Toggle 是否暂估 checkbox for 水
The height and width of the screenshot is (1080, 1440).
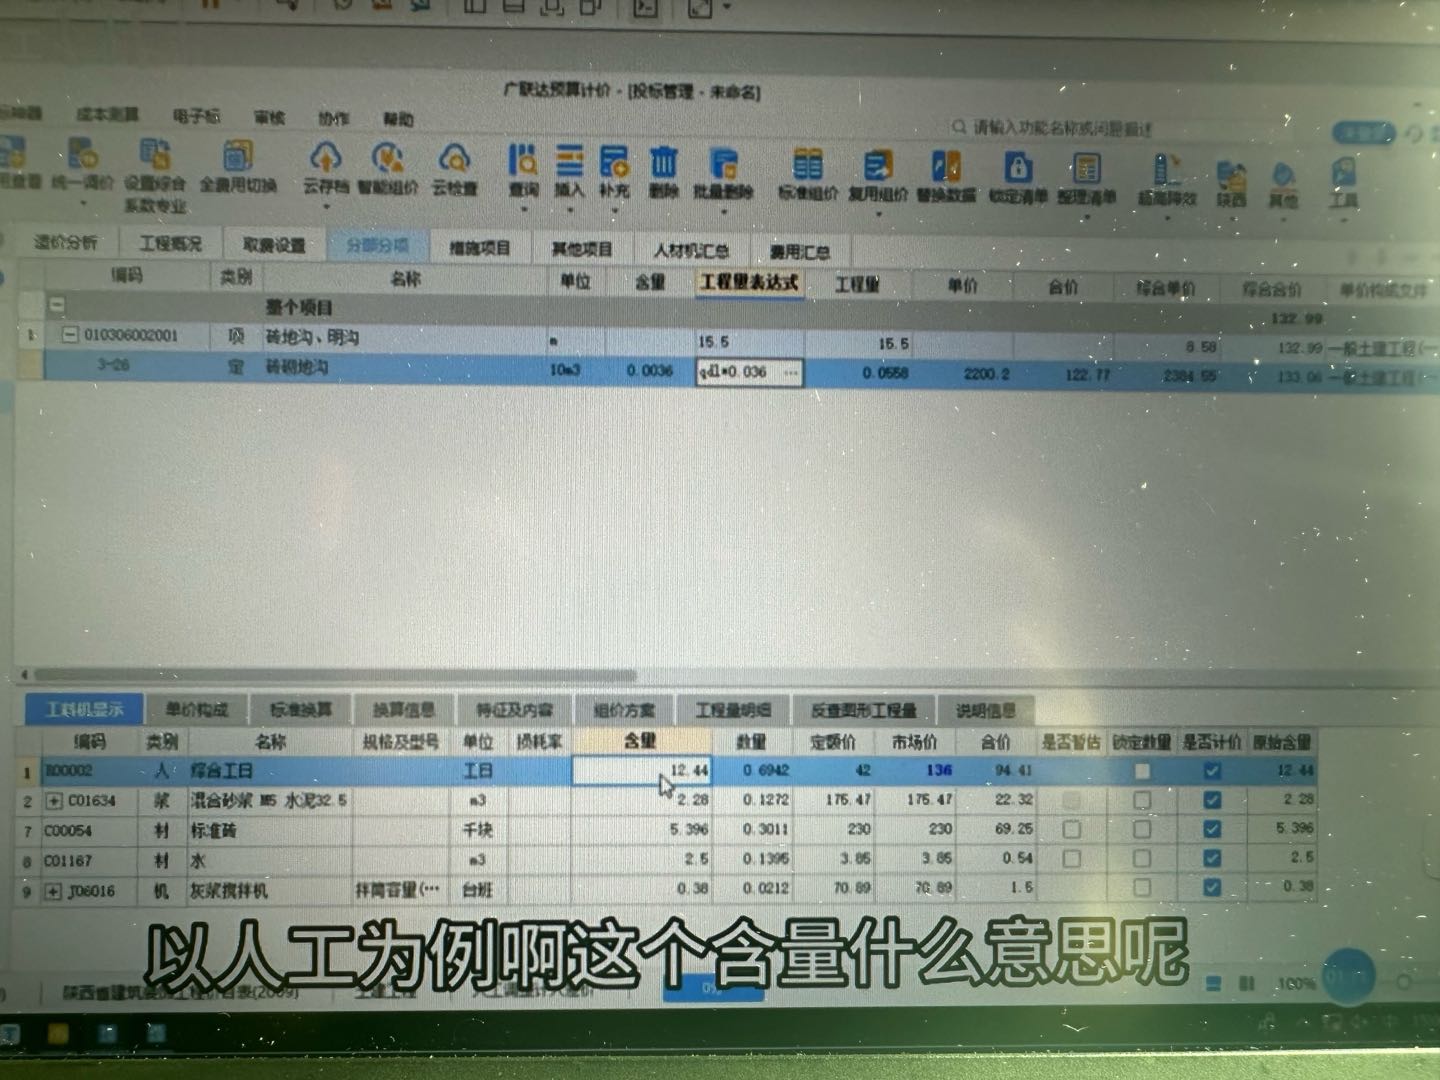pyautogui.click(x=1071, y=859)
